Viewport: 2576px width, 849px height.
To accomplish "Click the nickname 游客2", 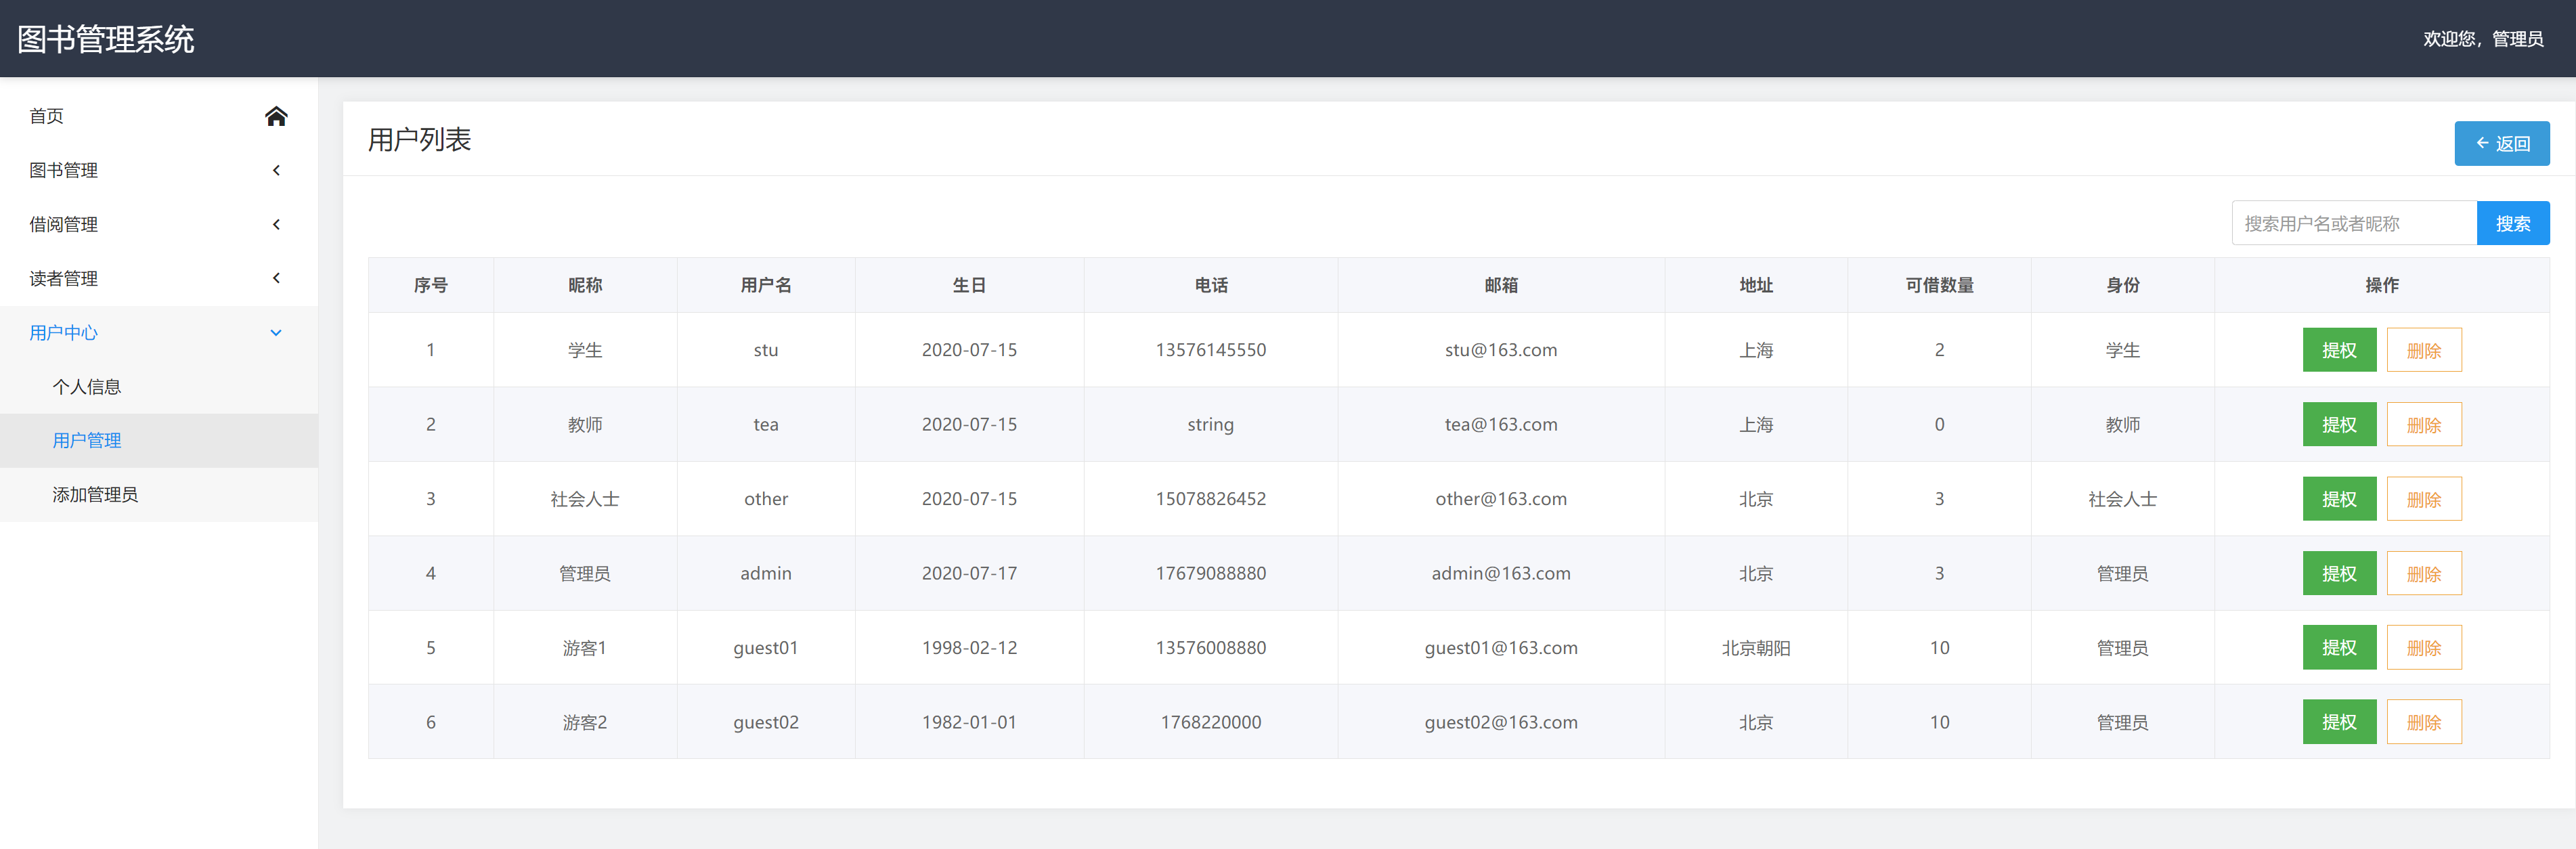I will coord(585,722).
